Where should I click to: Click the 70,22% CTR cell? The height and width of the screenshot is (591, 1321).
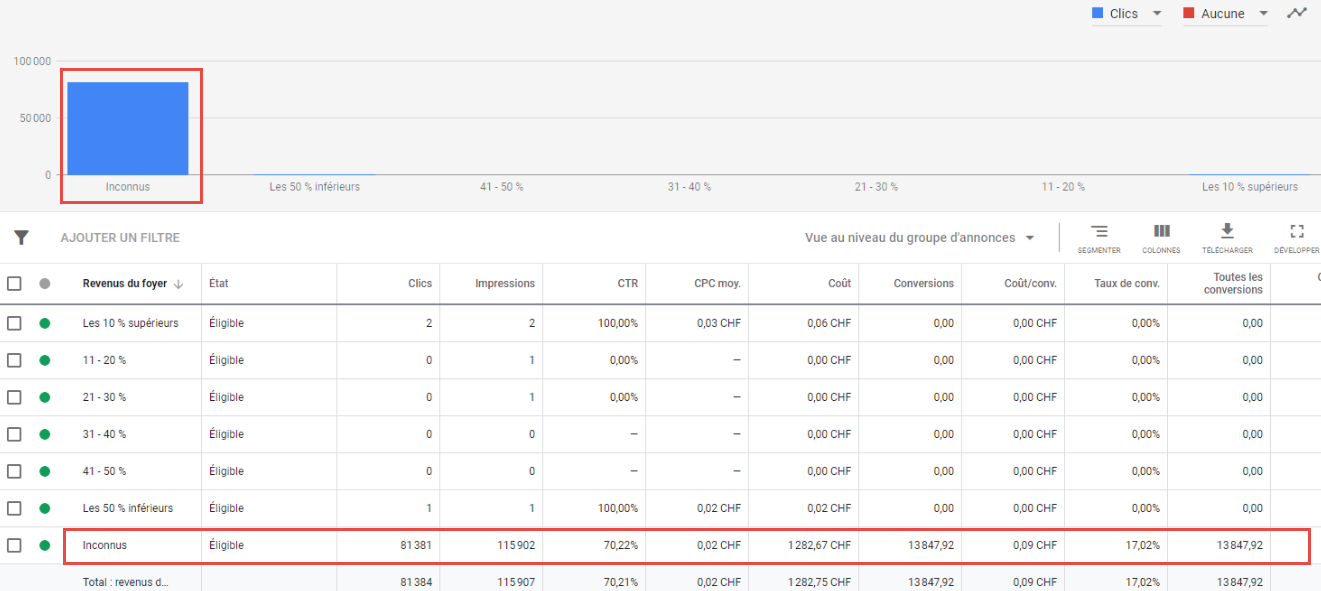pyautogui.click(x=620, y=545)
